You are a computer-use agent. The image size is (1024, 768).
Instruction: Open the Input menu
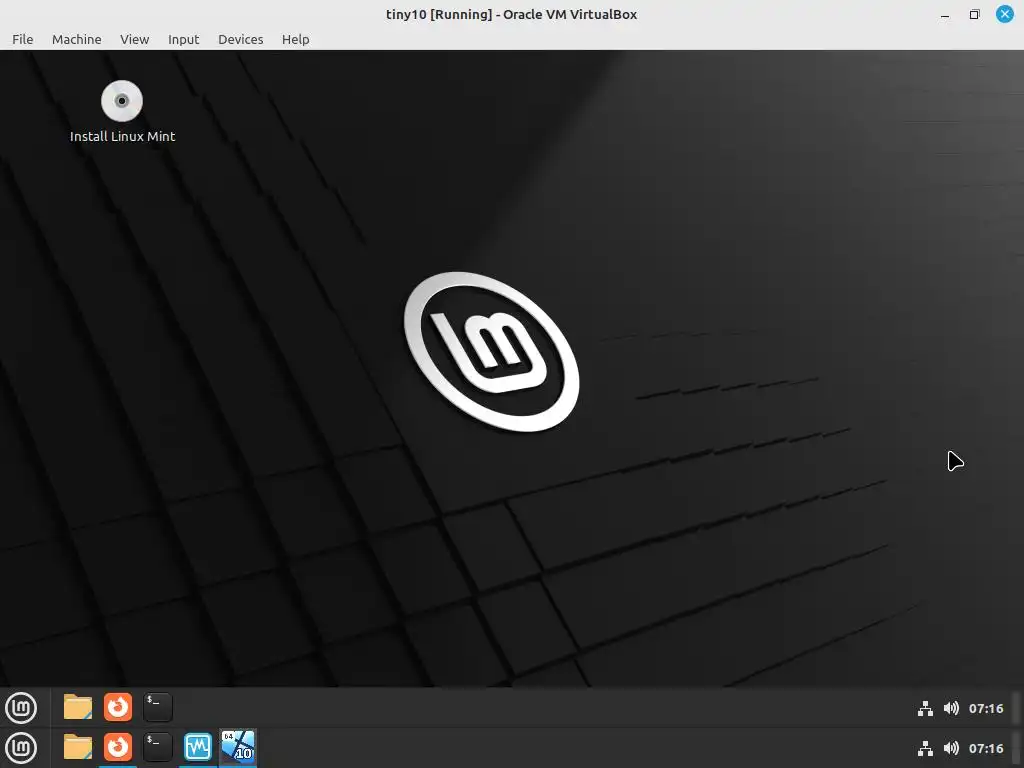tap(184, 39)
